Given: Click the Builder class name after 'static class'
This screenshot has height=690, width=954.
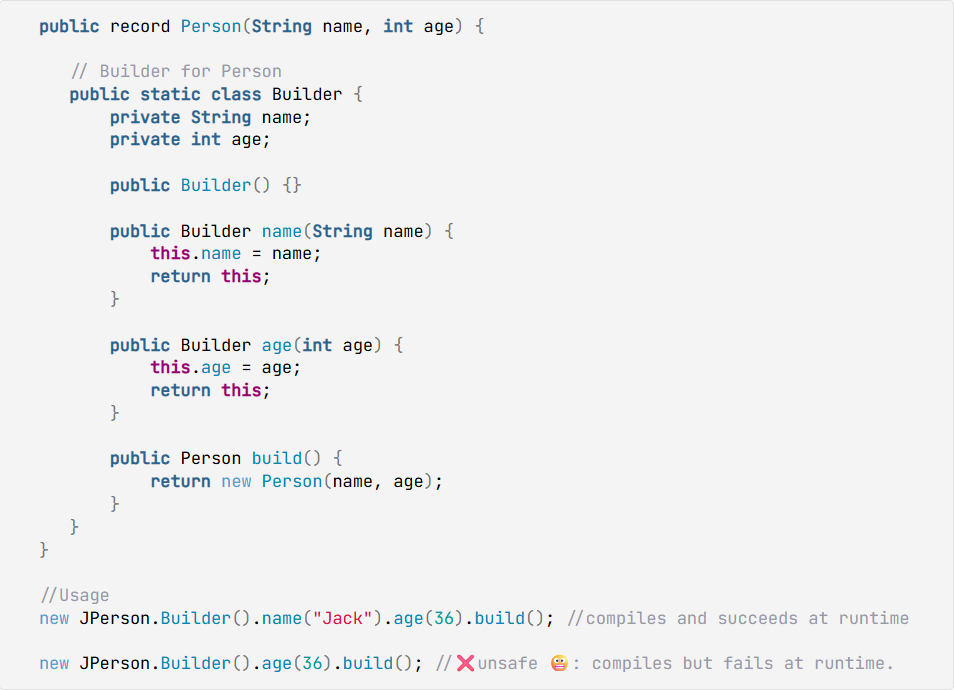Looking at the screenshot, I should click(307, 94).
